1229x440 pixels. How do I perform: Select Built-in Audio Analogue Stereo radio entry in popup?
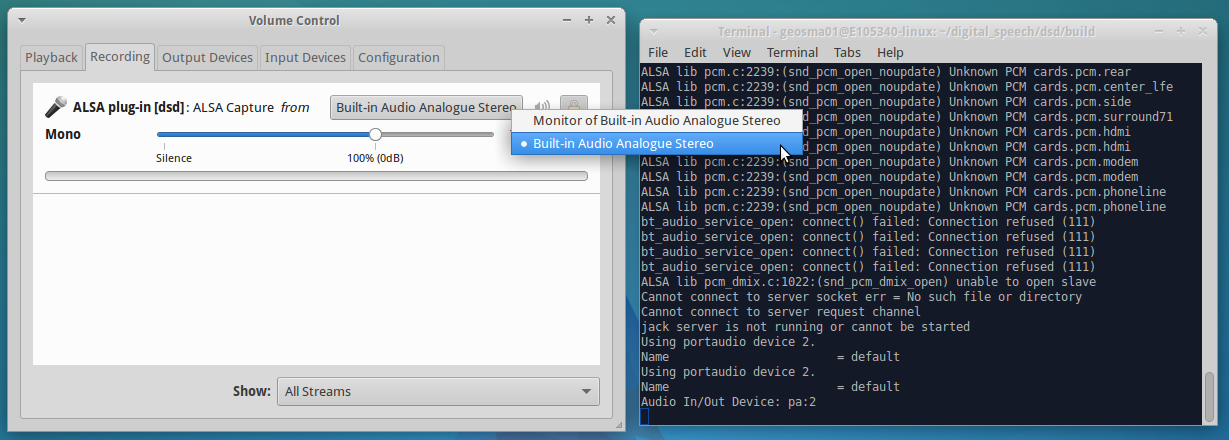pyautogui.click(x=657, y=143)
